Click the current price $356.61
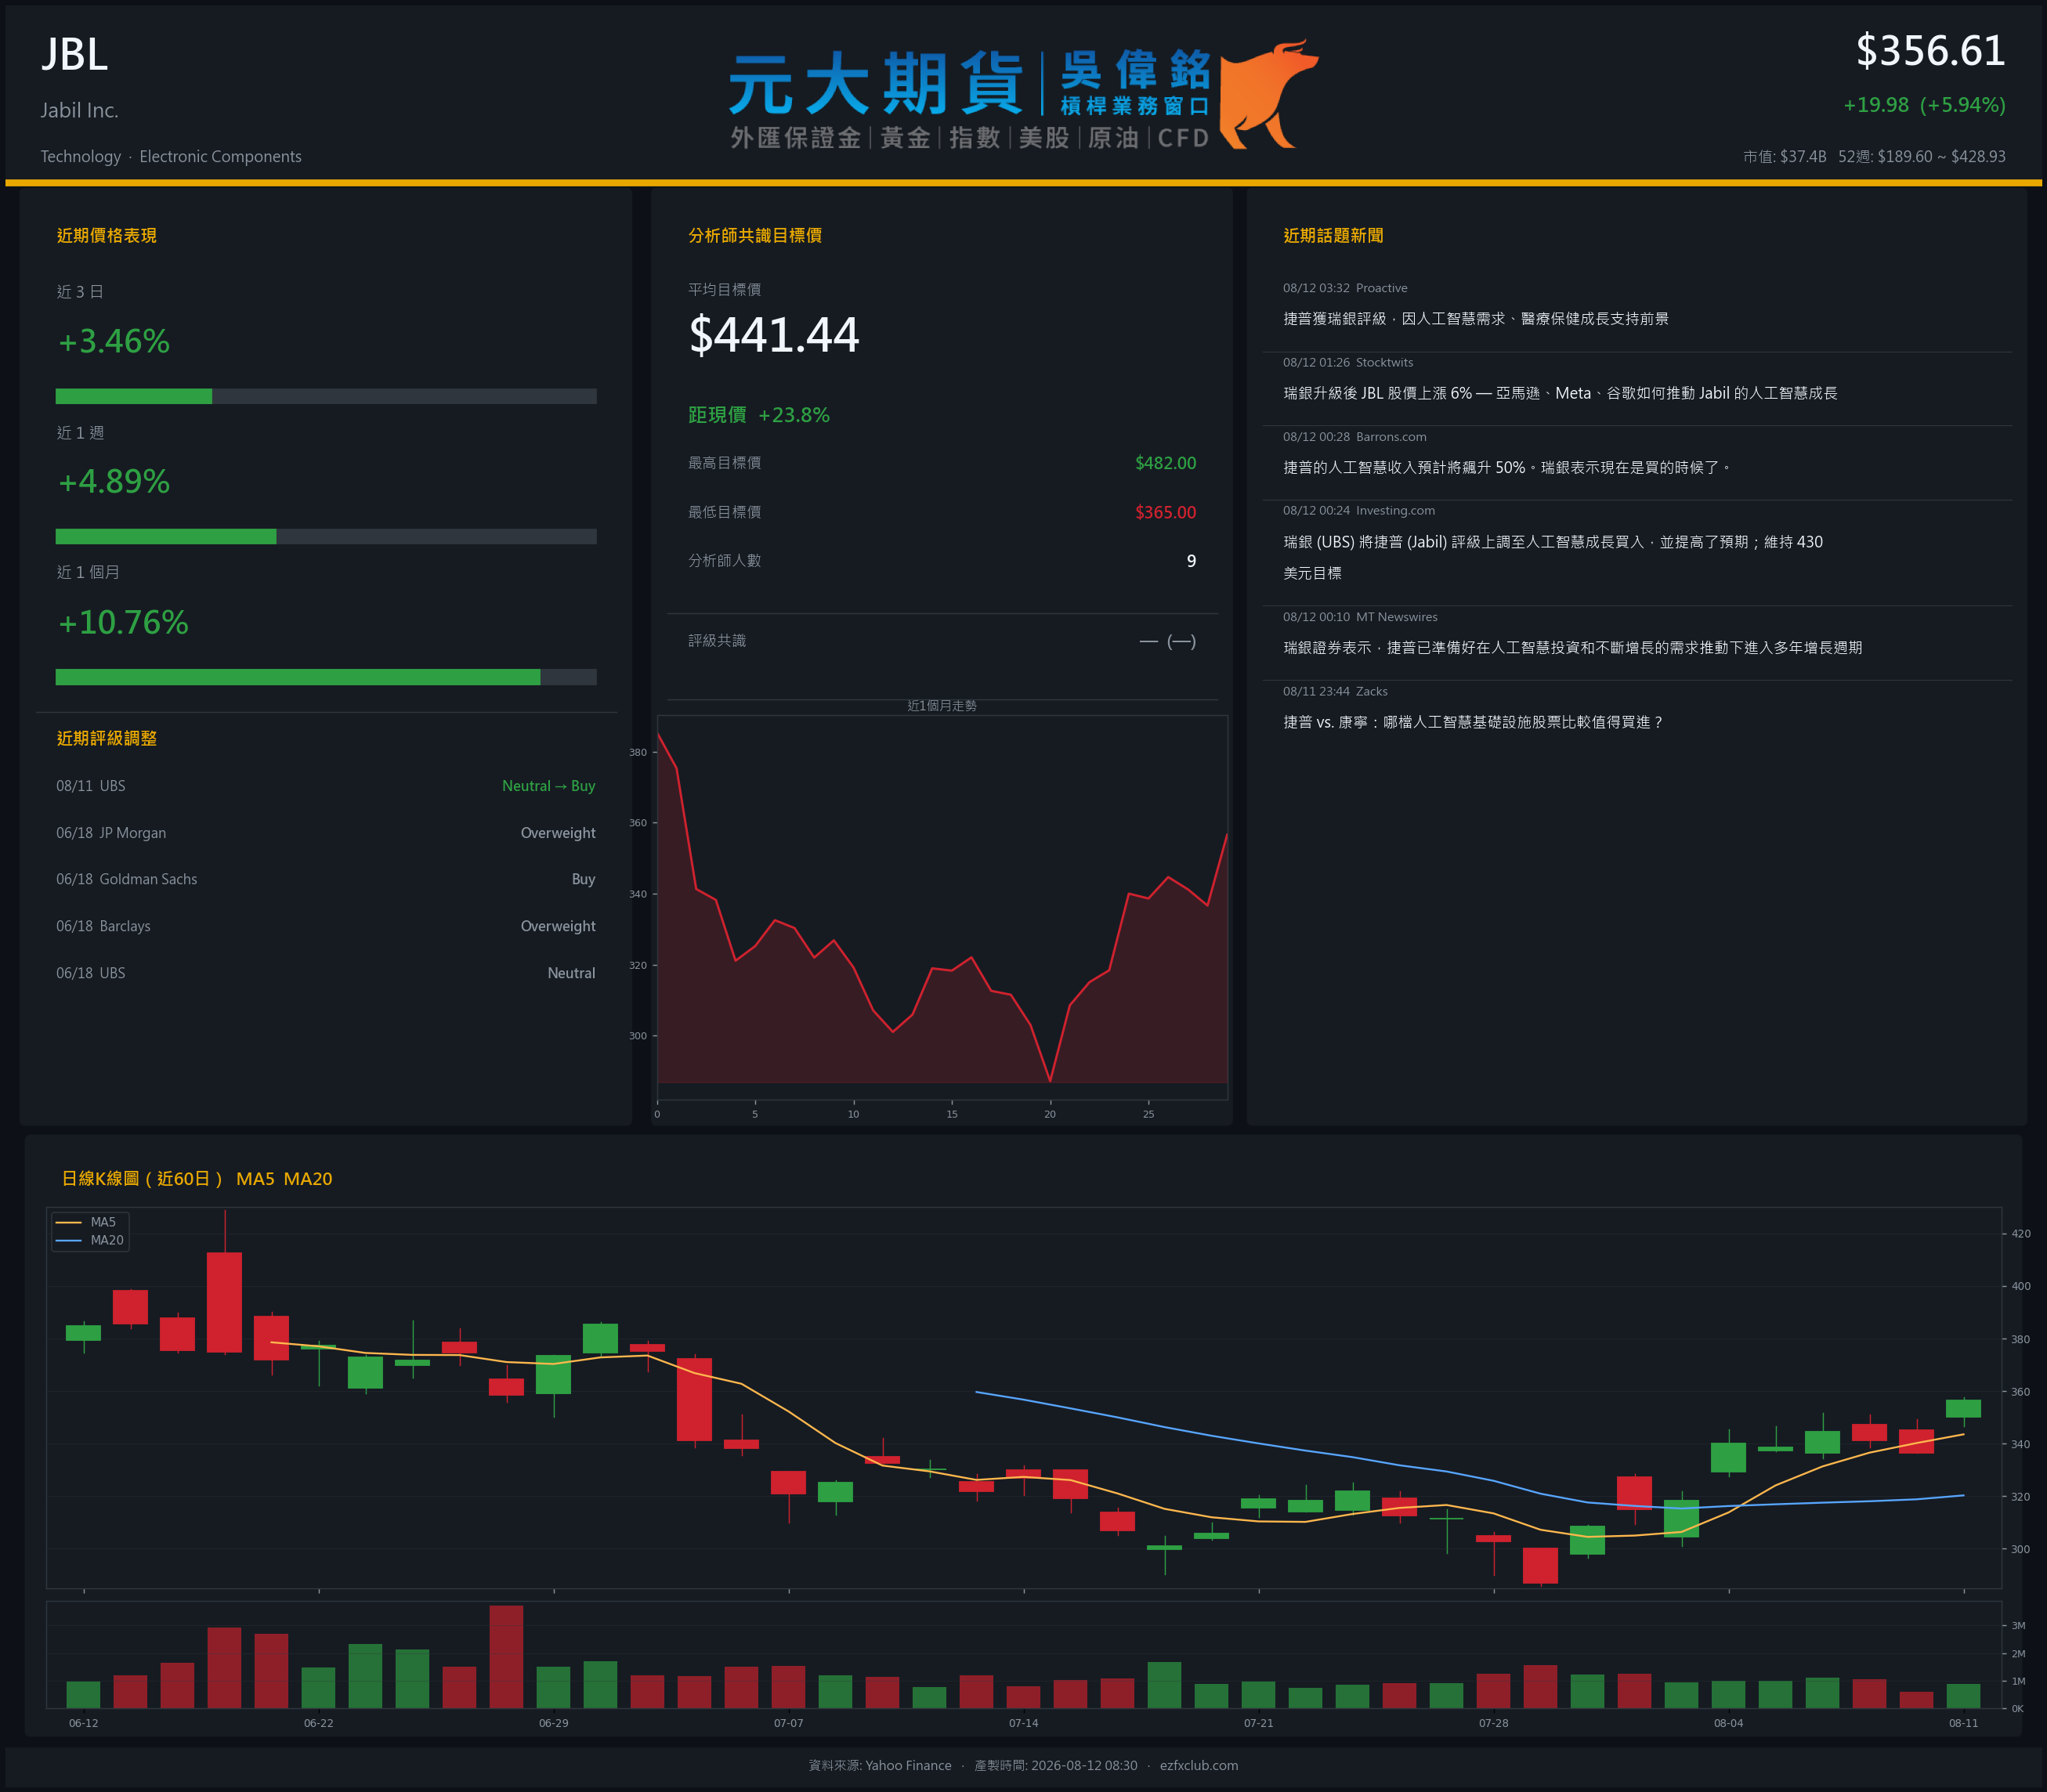 click(1930, 51)
